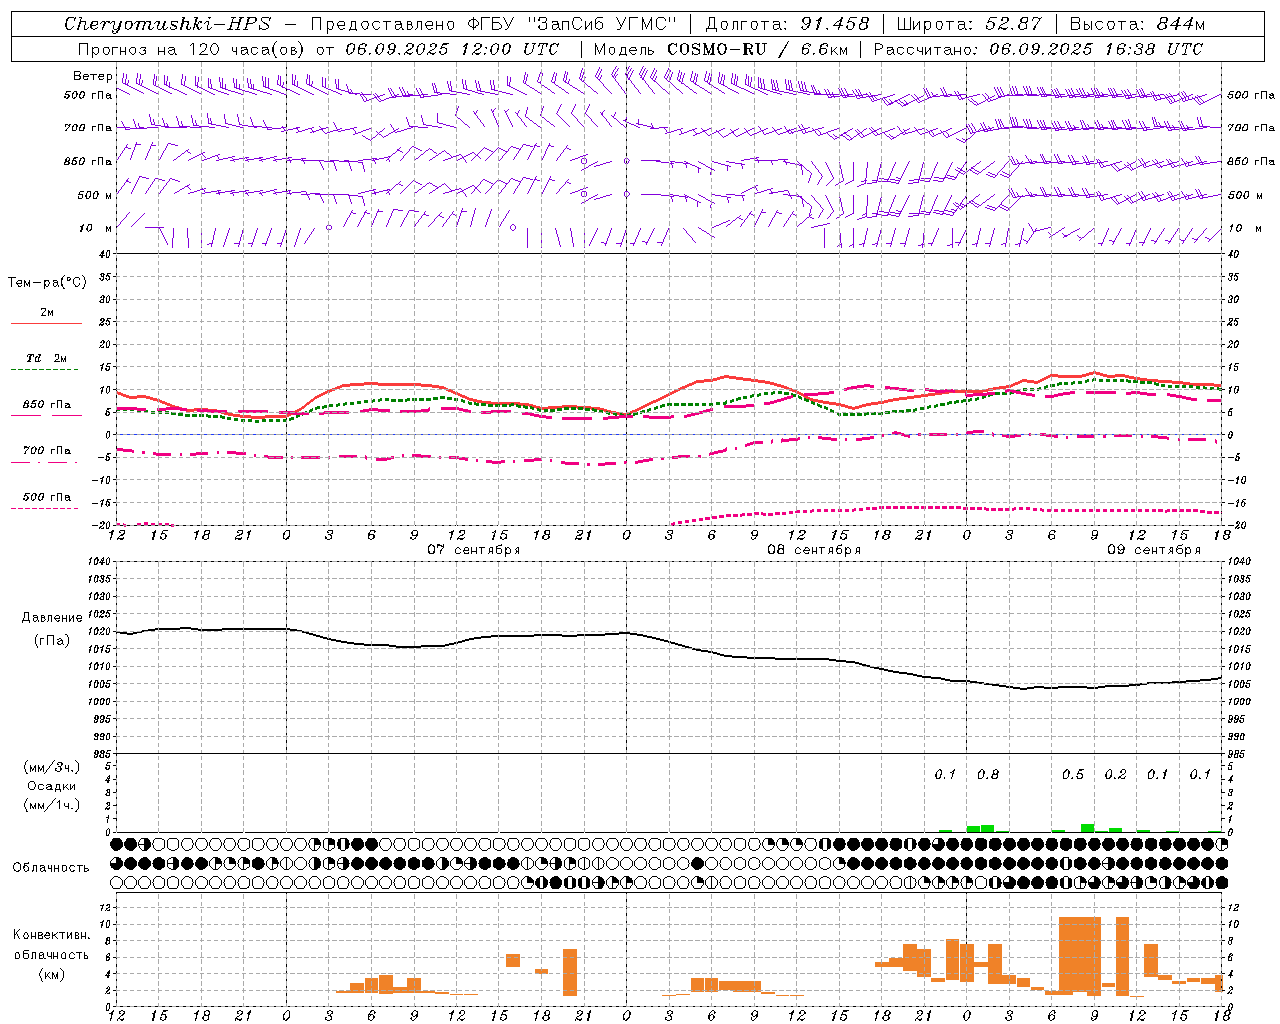This screenshot has width=1280, height=1024.
Task: Select the model name COSMO-RU / 6.6км
Action: tap(757, 49)
